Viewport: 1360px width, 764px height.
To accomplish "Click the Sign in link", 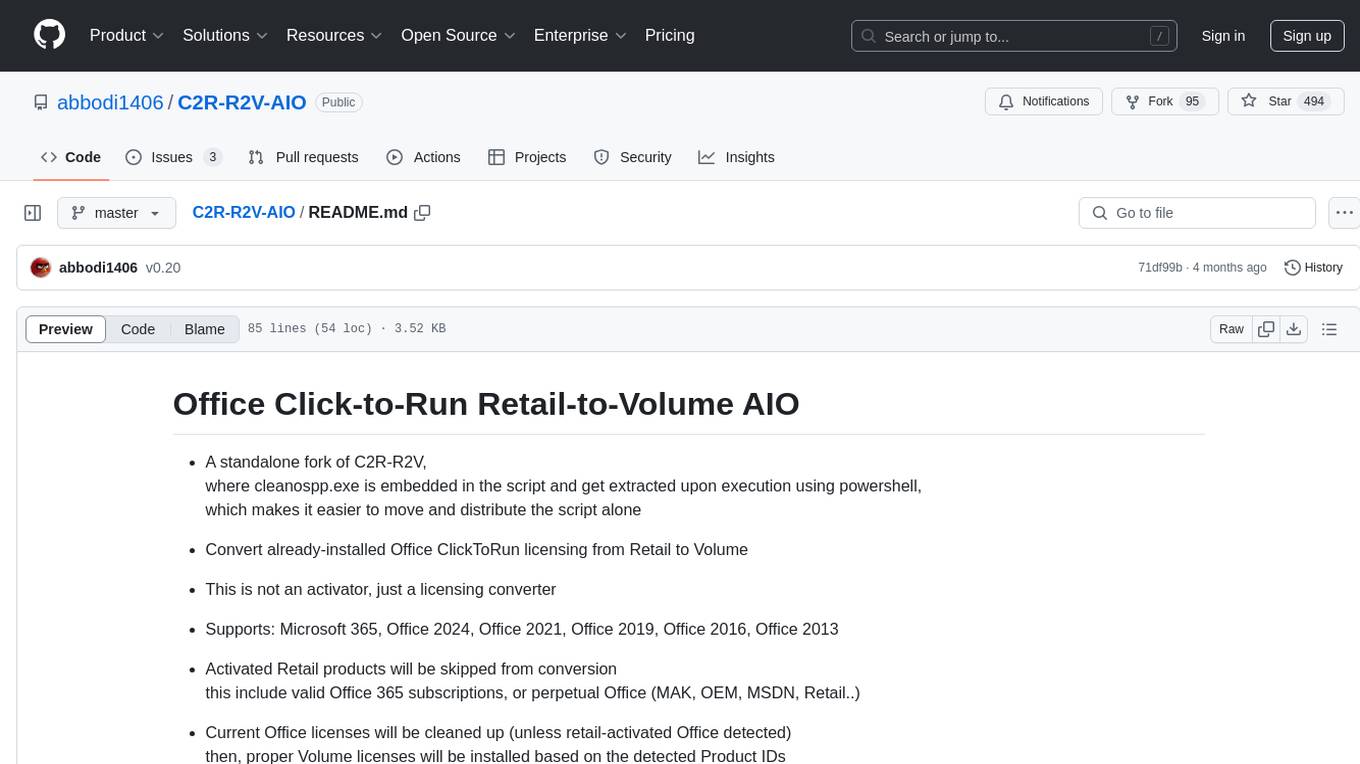I will point(1223,36).
